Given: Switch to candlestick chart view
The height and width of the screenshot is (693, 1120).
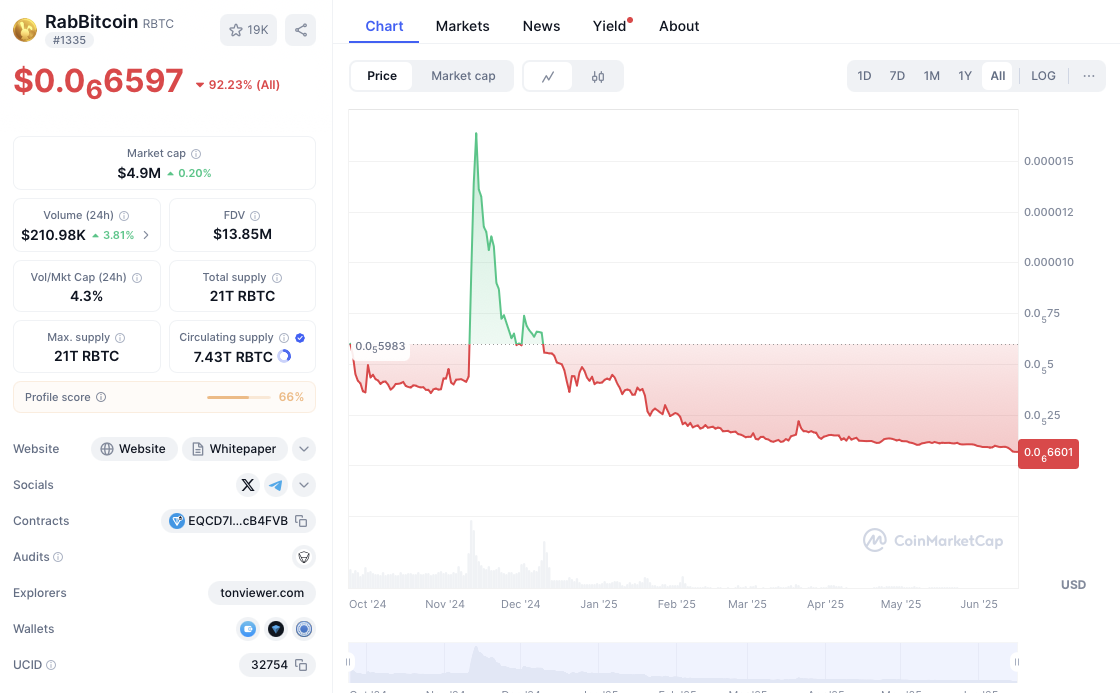Looking at the screenshot, I should coord(598,76).
